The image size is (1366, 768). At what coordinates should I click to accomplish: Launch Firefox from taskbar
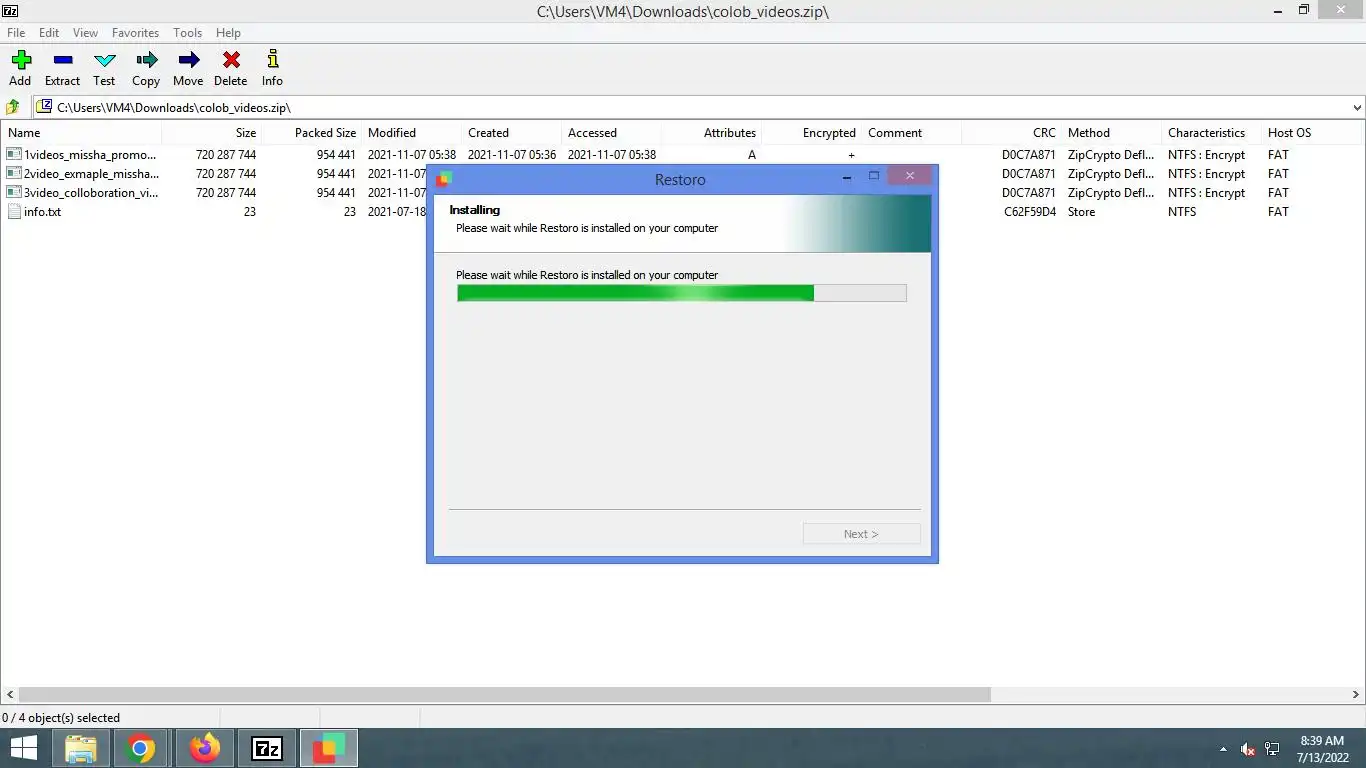click(205, 748)
